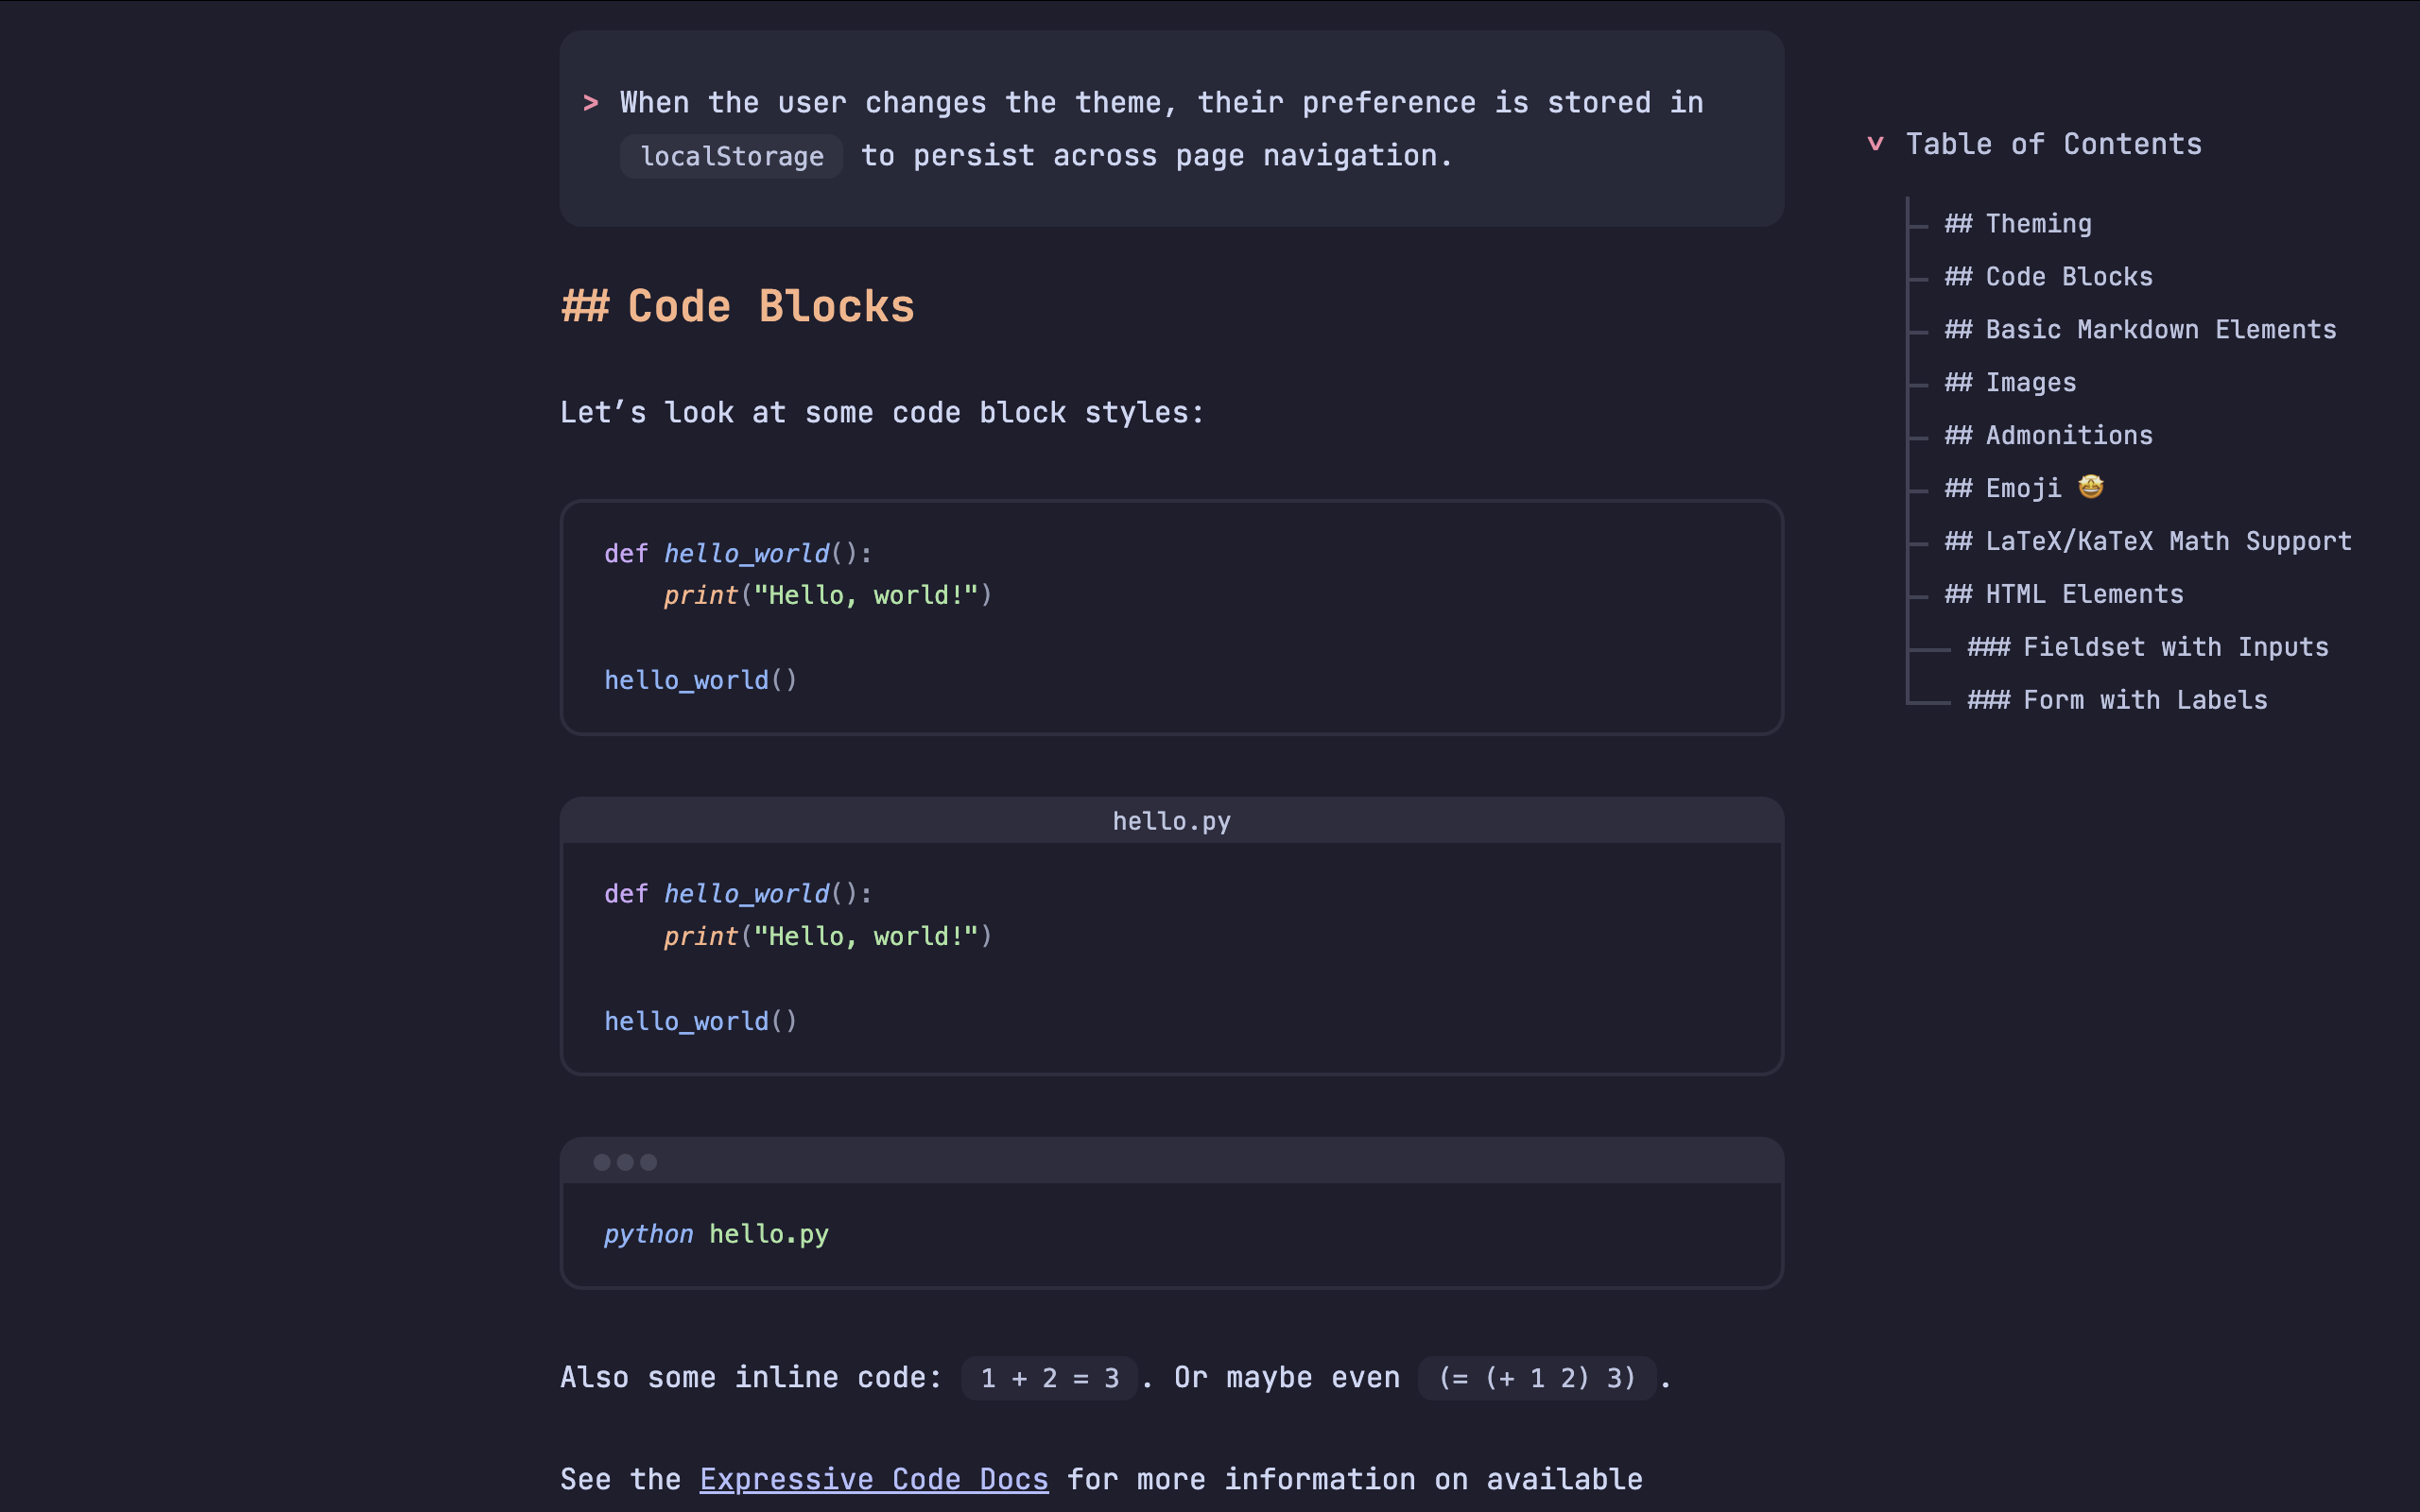Screen dimensions: 2420x1512
Task: Click the python hello.py terminal command
Action: coord(716,1234)
